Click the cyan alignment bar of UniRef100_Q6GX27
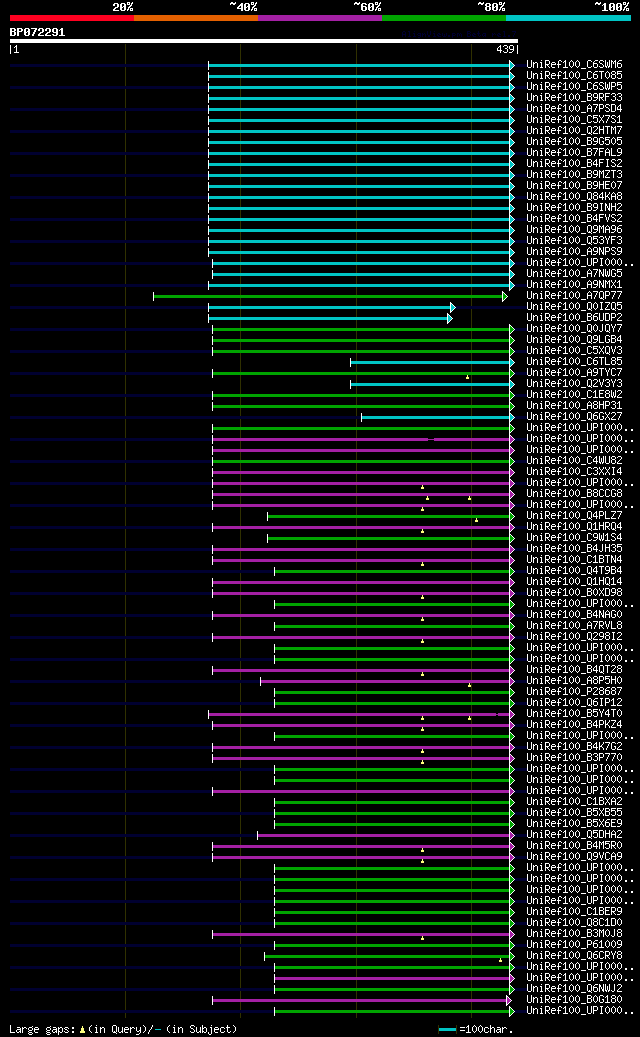This screenshot has height=1037, width=640. click(x=438, y=417)
